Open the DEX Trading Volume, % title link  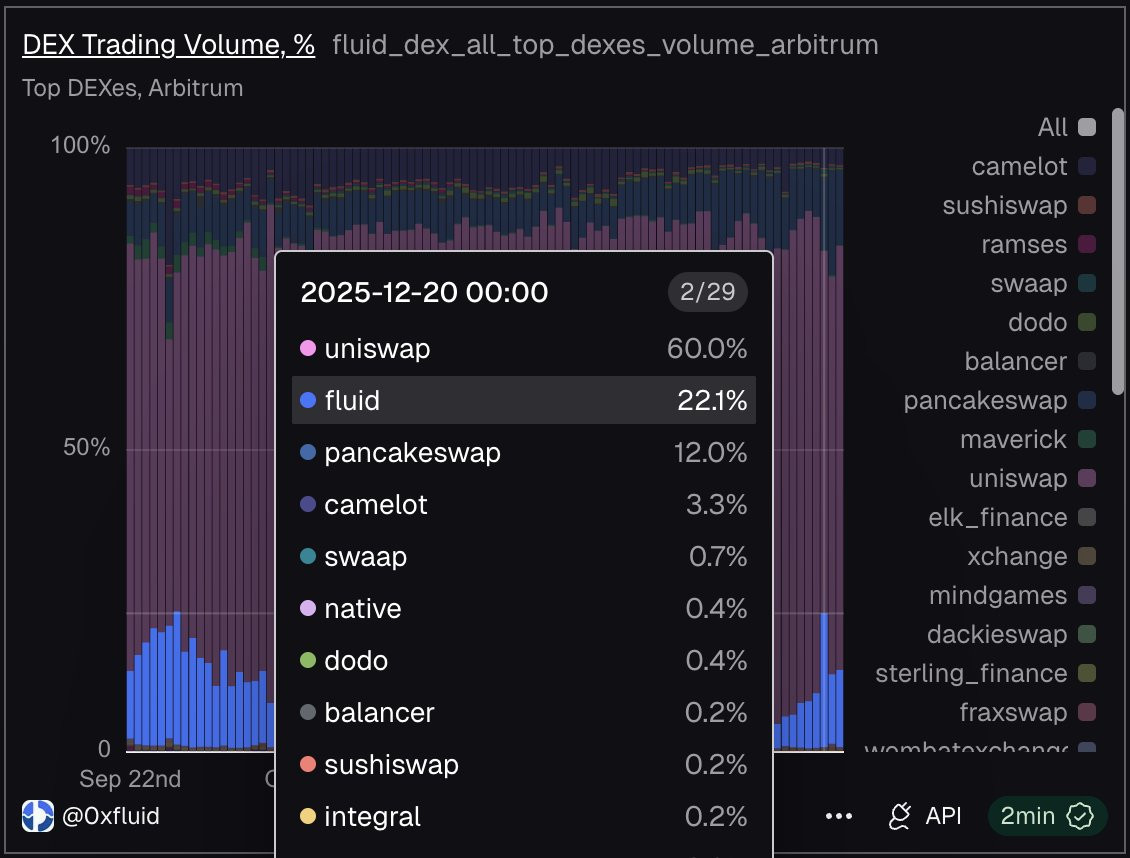169,45
